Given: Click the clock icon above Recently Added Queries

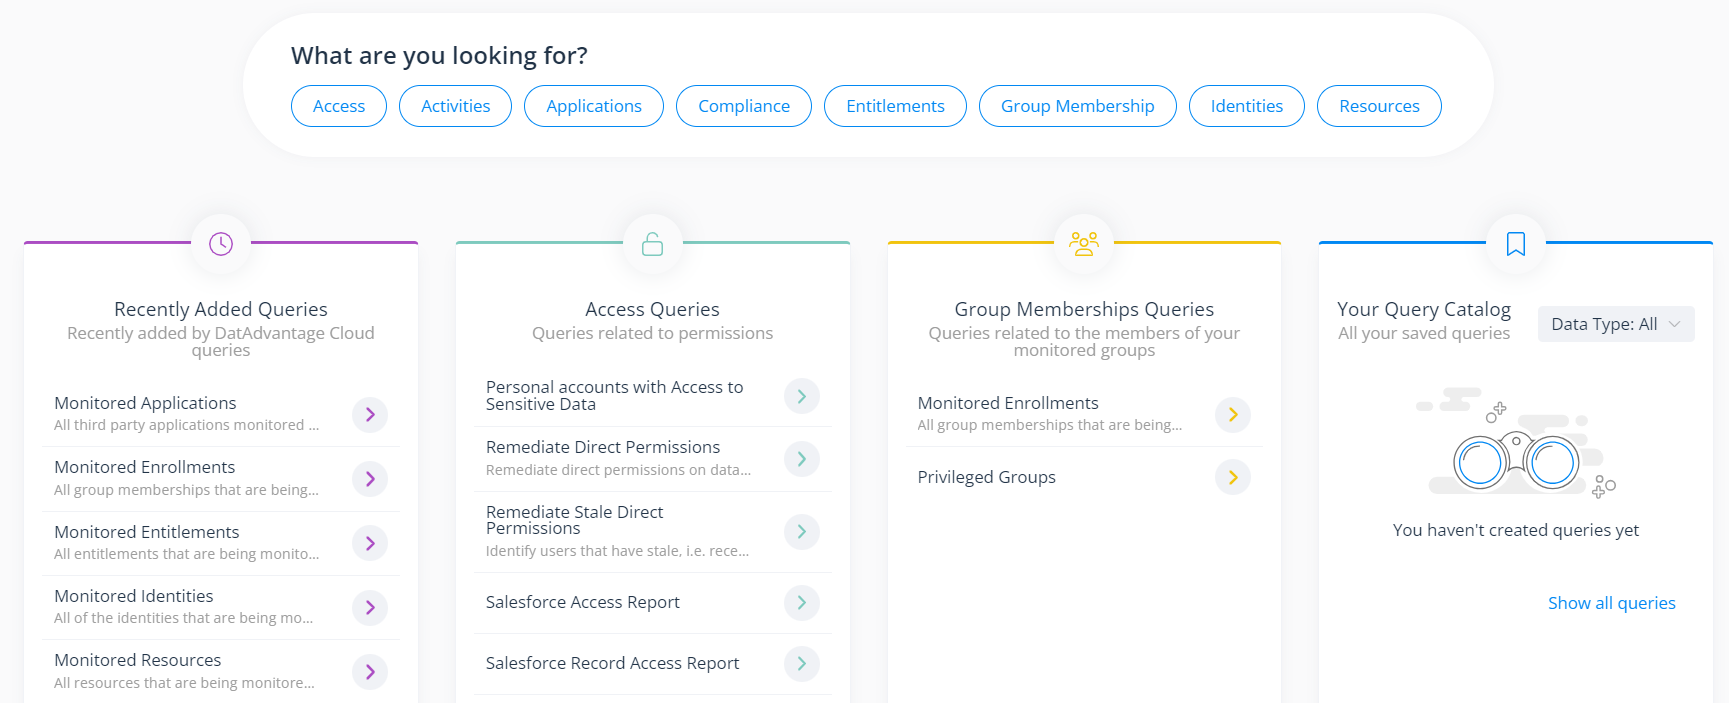Looking at the screenshot, I should [220, 242].
